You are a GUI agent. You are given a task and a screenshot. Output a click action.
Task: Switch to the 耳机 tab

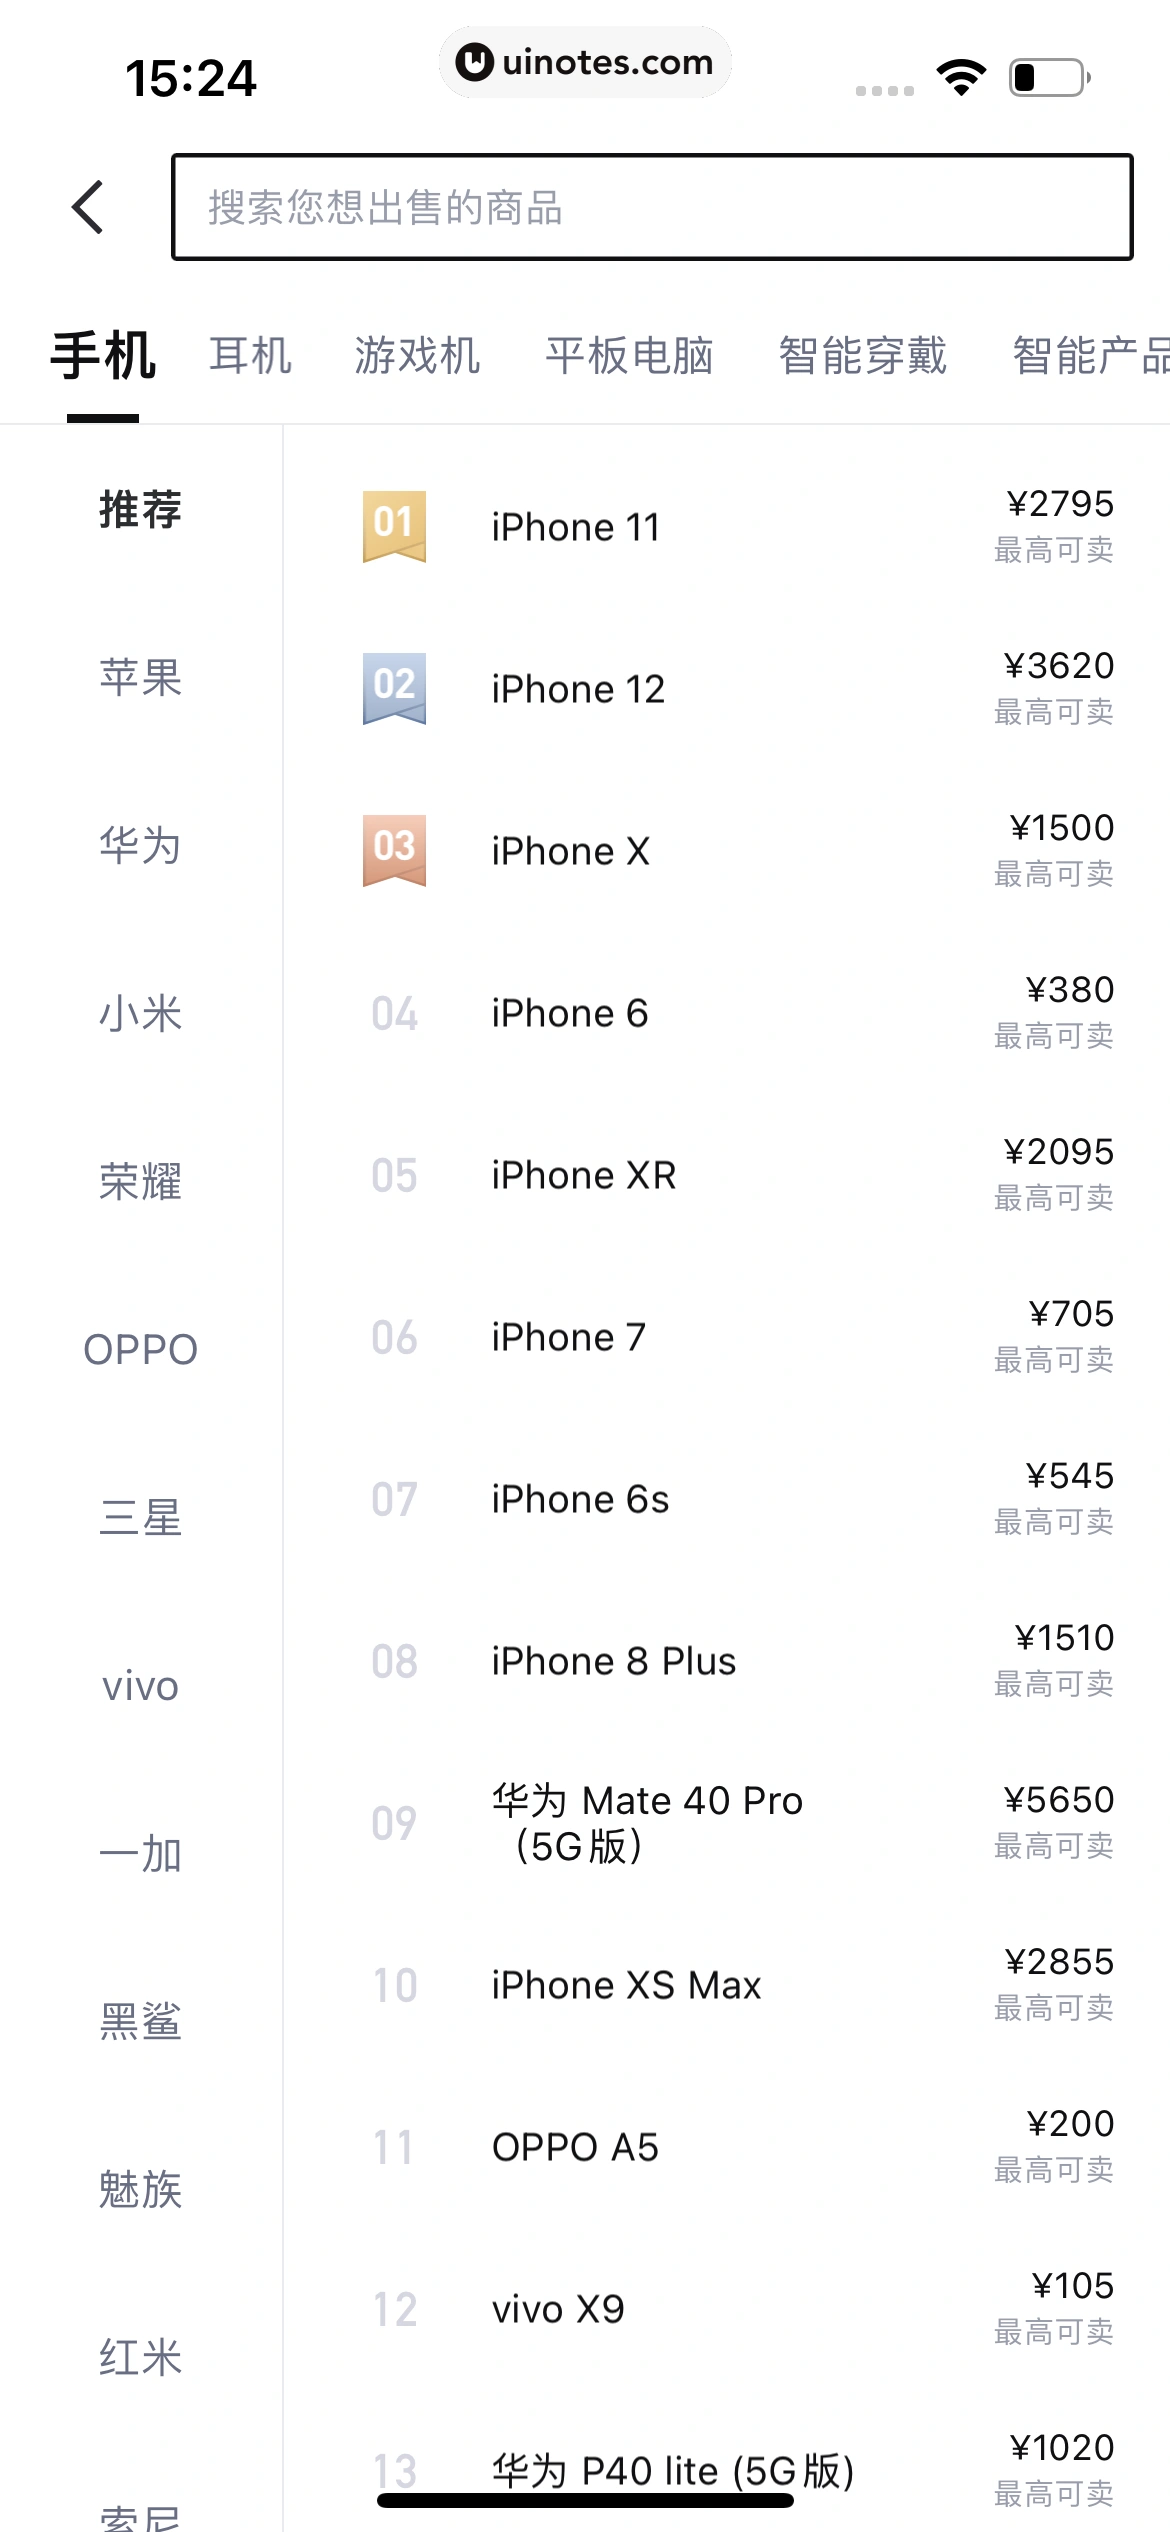tap(250, 355)
